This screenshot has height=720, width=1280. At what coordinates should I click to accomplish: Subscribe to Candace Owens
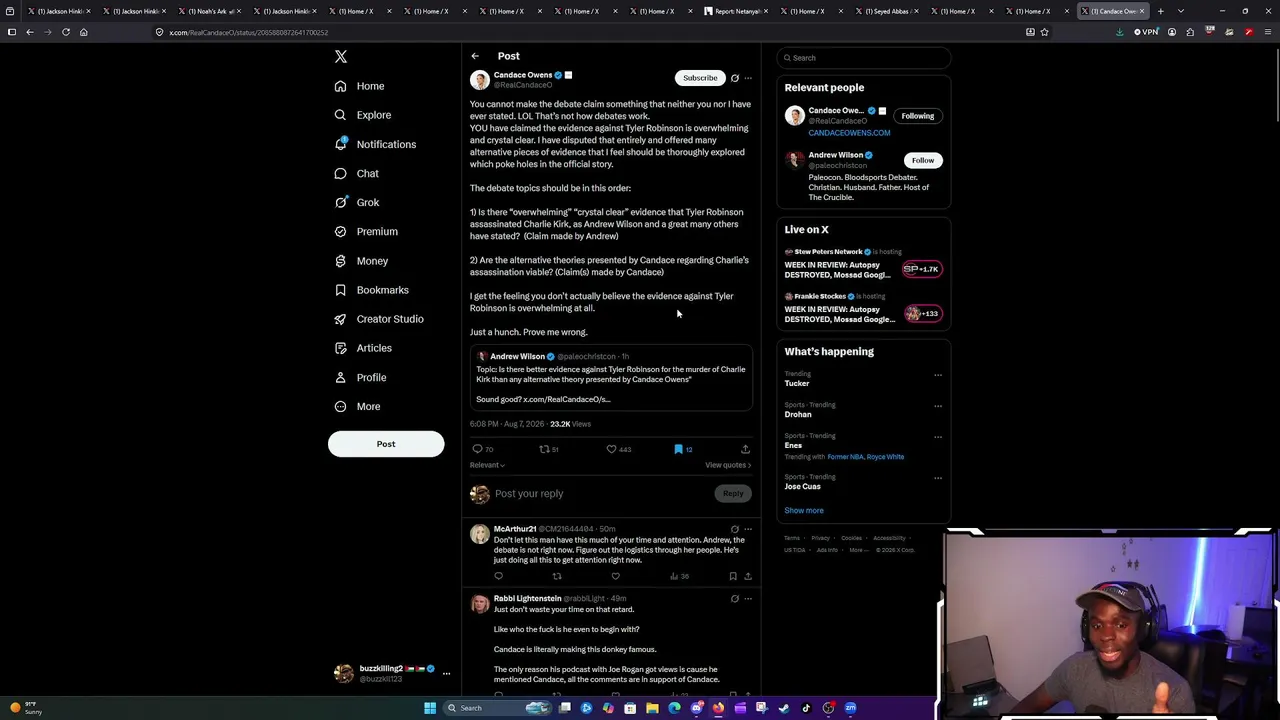point(700,78)
